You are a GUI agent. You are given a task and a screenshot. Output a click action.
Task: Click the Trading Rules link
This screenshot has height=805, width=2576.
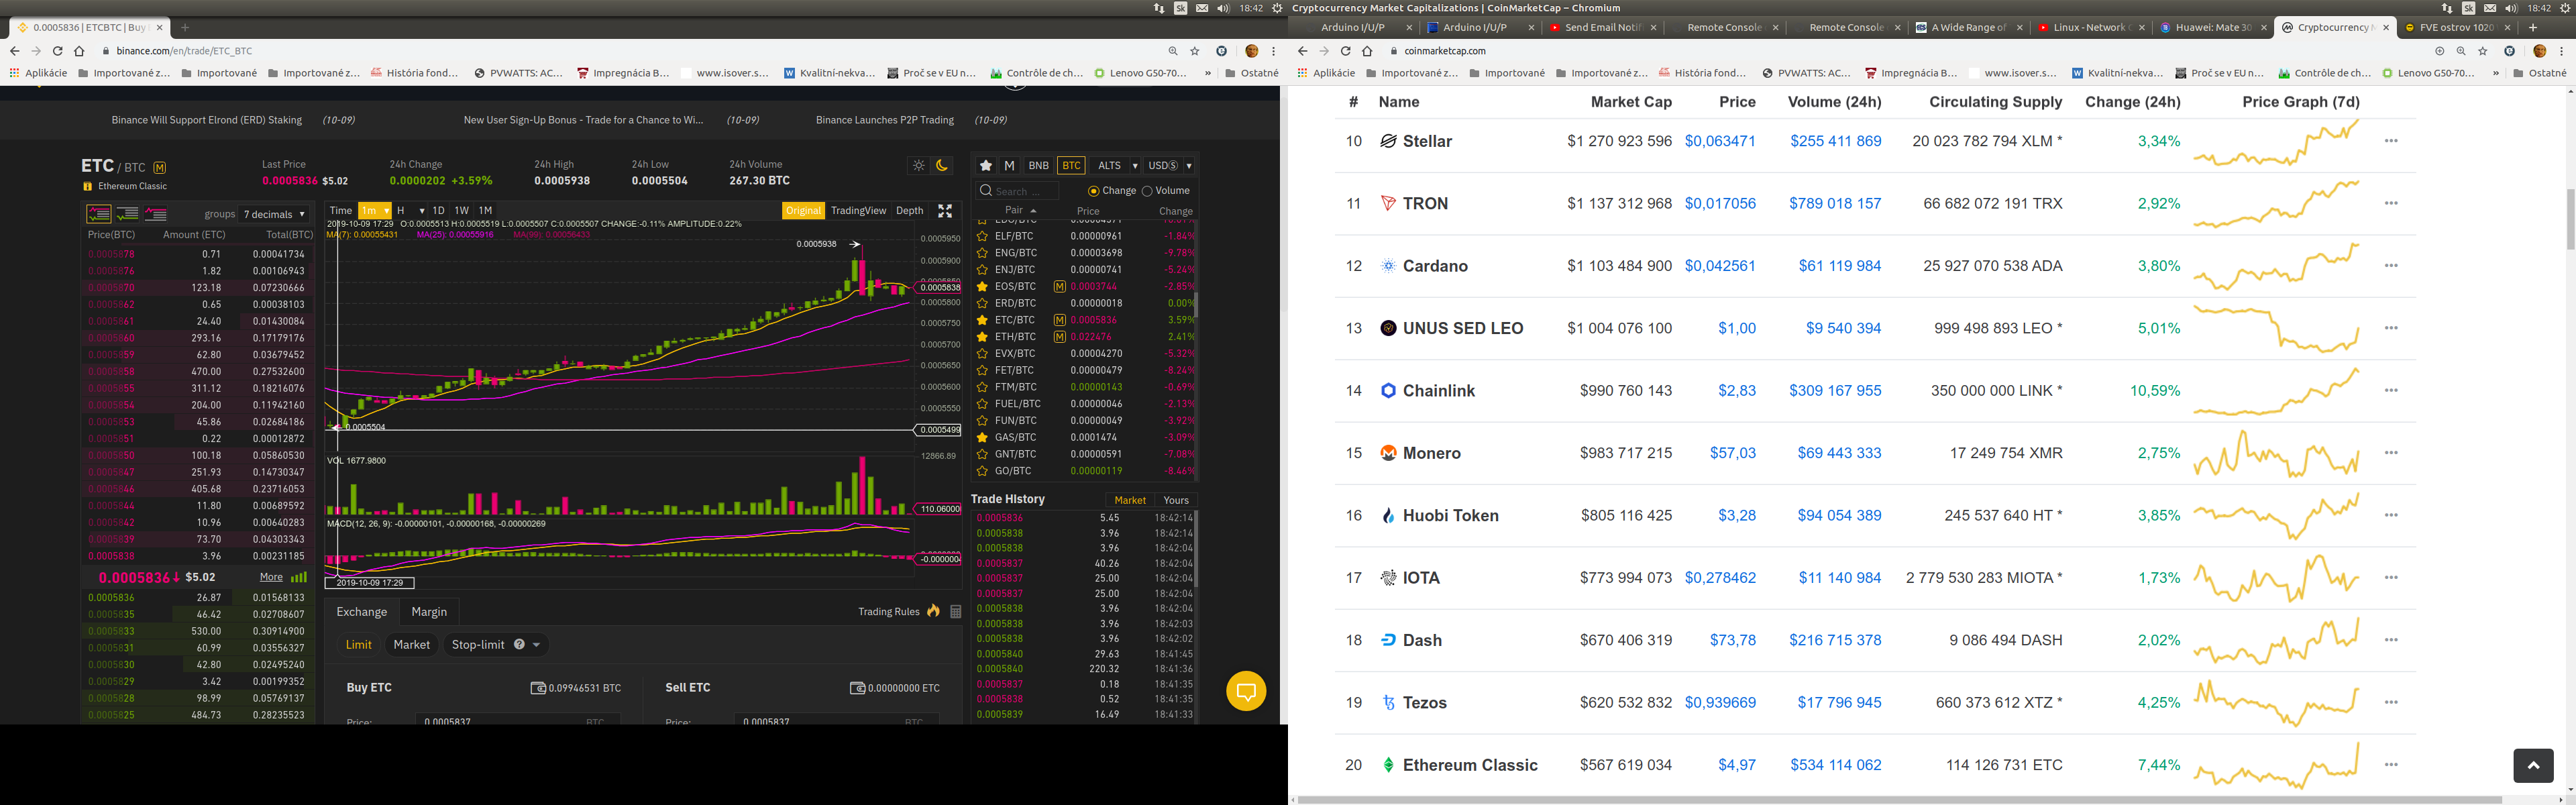tap(888, 612)
